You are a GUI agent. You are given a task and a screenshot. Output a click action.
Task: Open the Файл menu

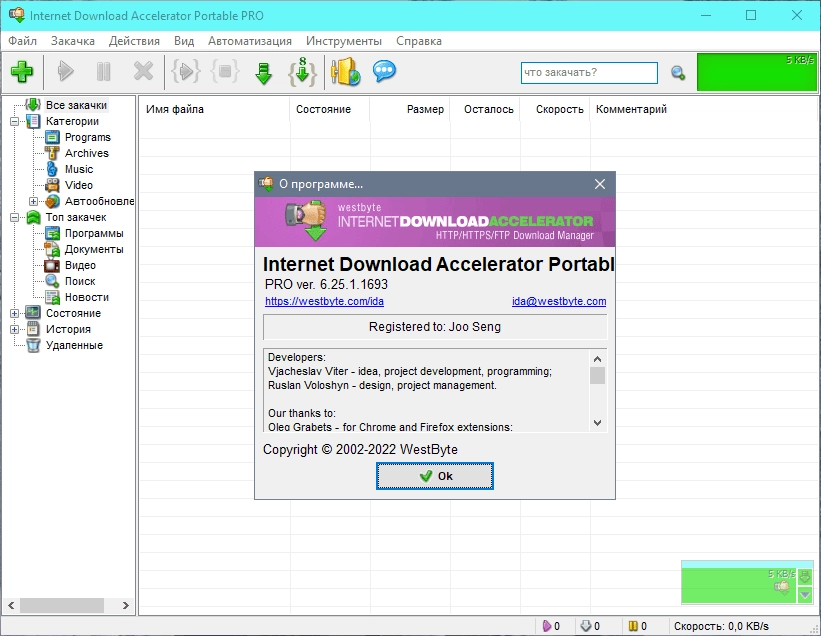click(23, 41)
